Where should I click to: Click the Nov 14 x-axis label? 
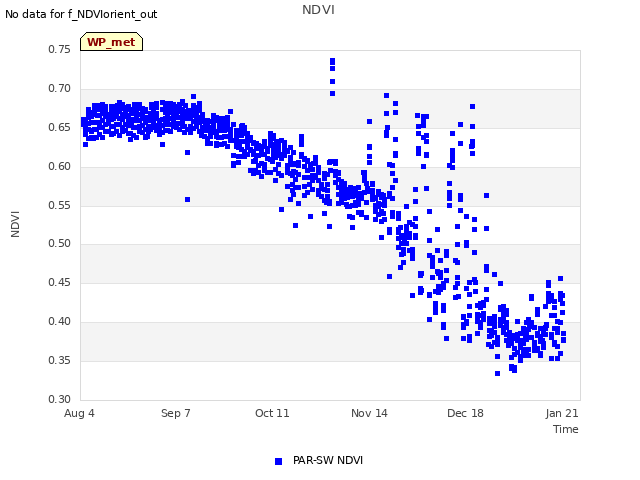pyautogui.click(x=369, y=413)
